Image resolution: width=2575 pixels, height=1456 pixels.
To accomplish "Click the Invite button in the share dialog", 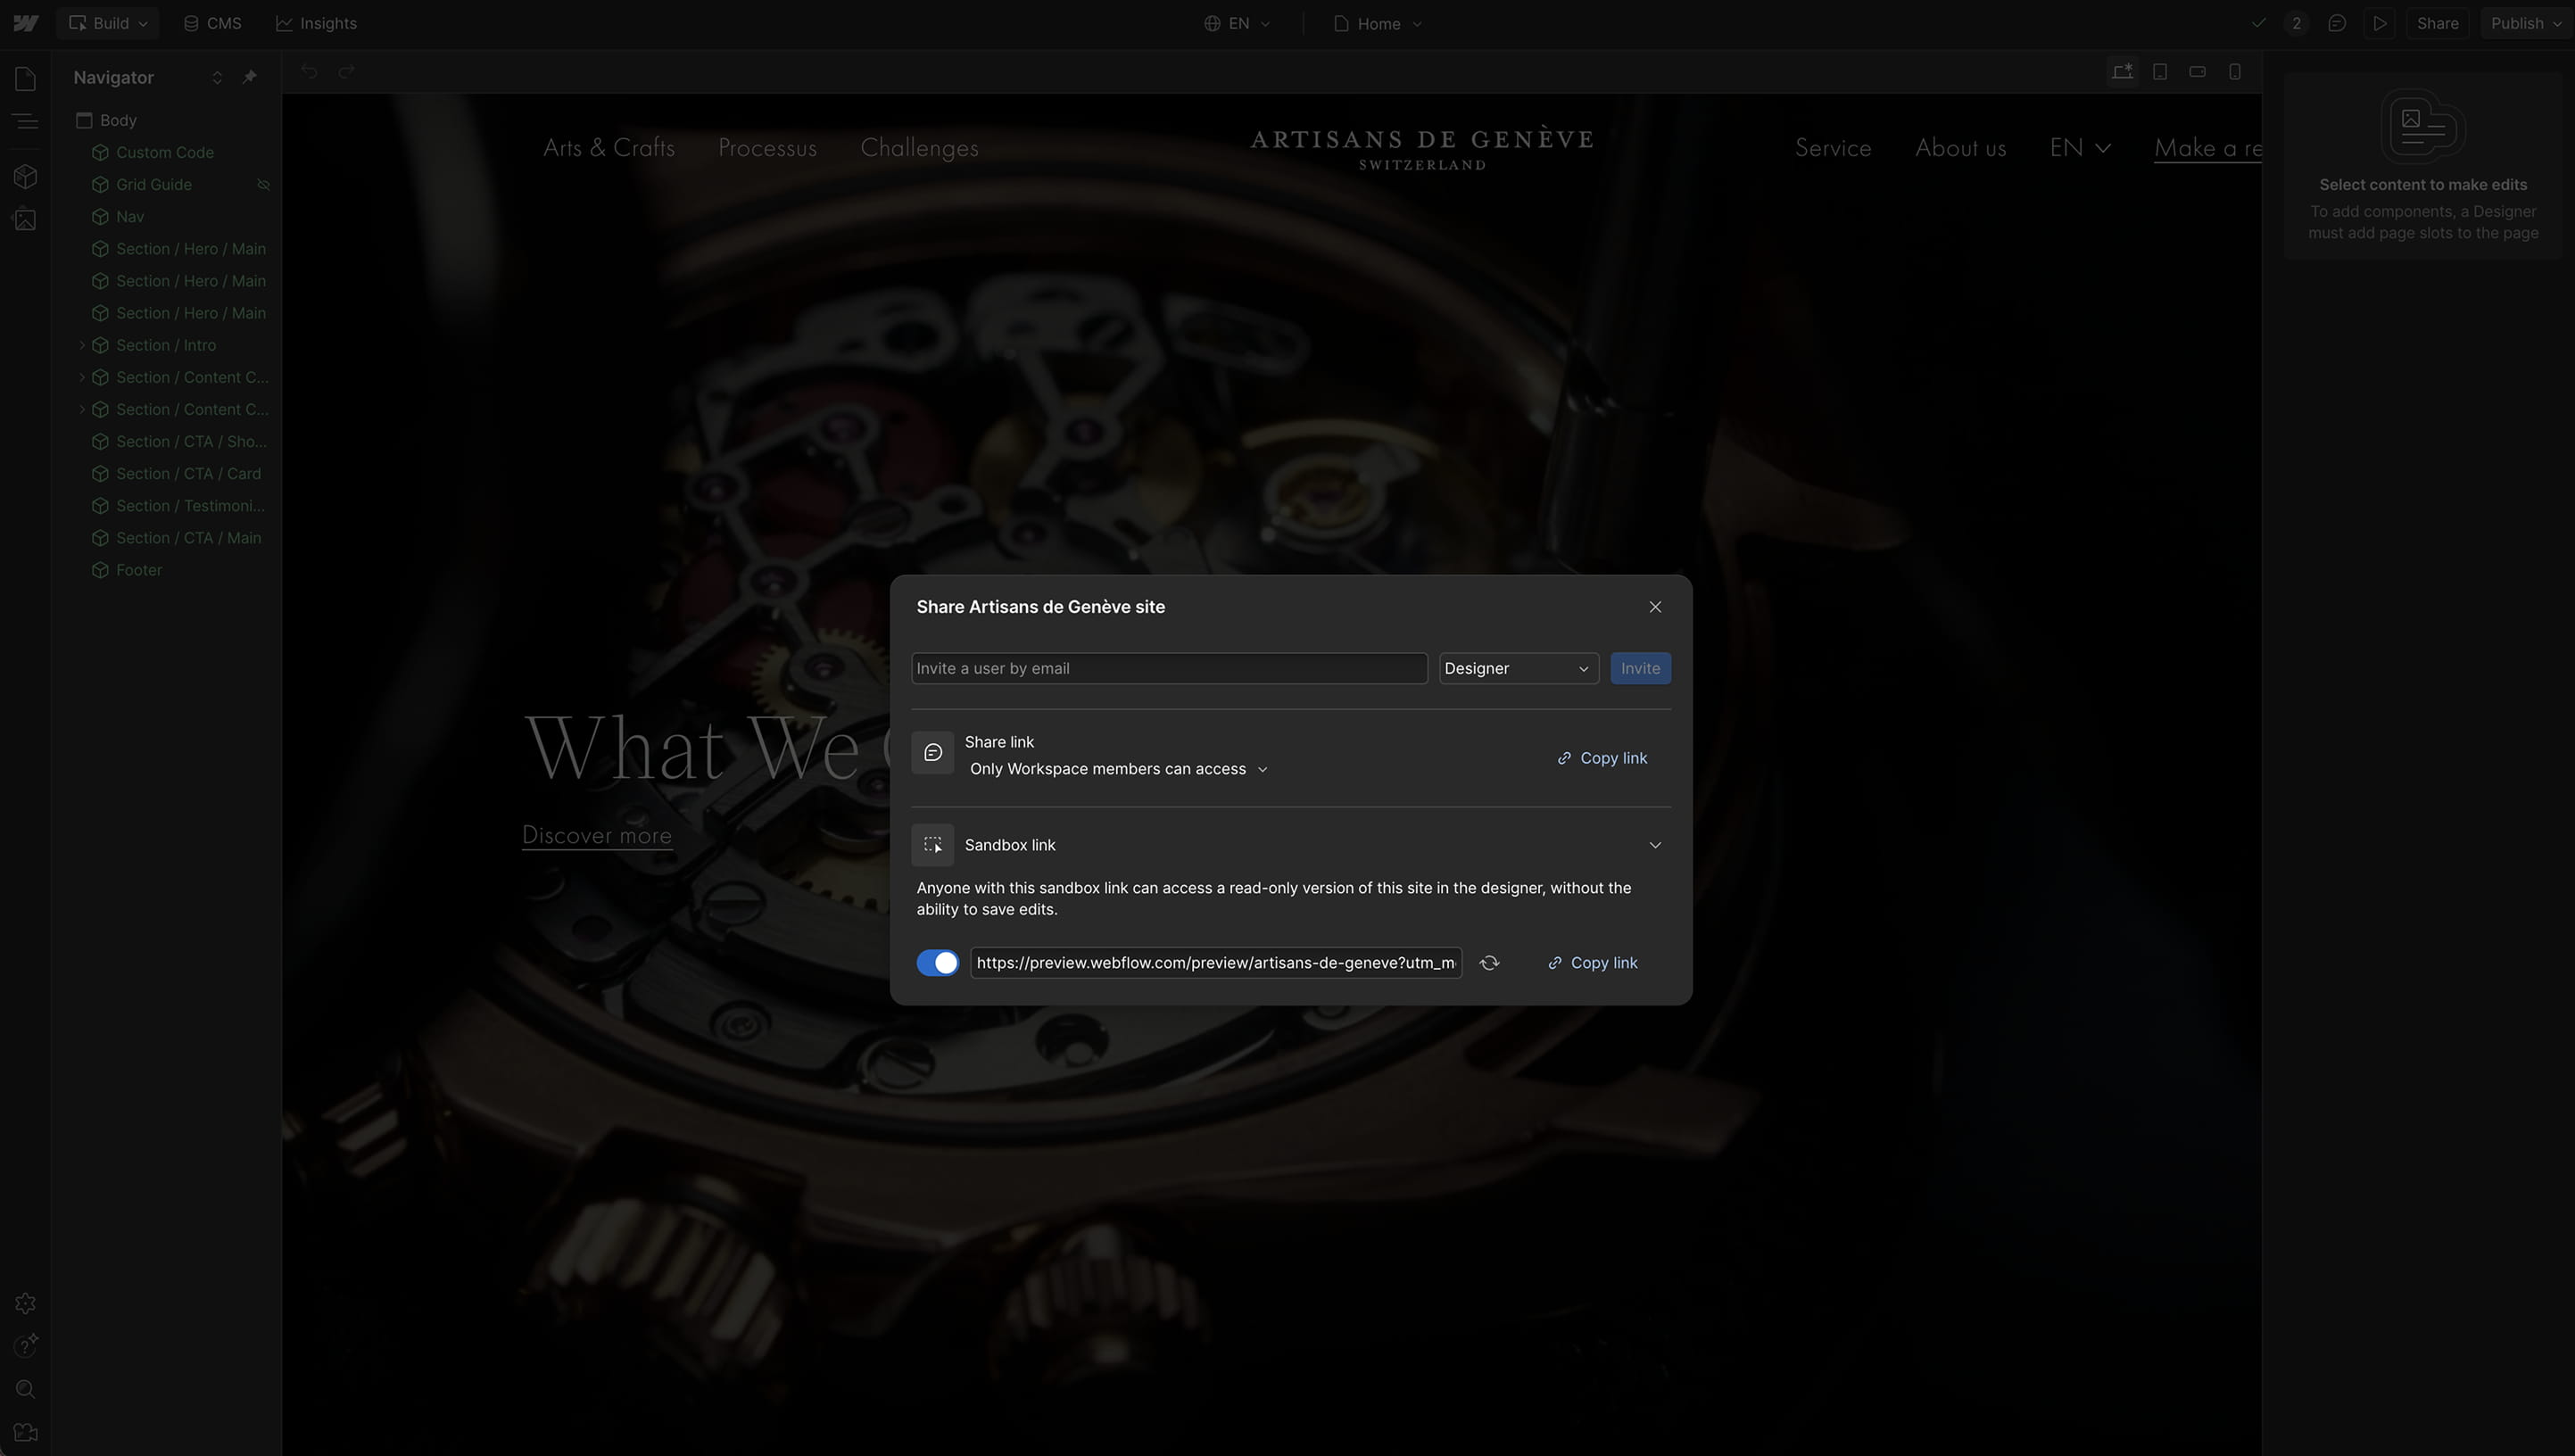I will [x=1639, y=668].
